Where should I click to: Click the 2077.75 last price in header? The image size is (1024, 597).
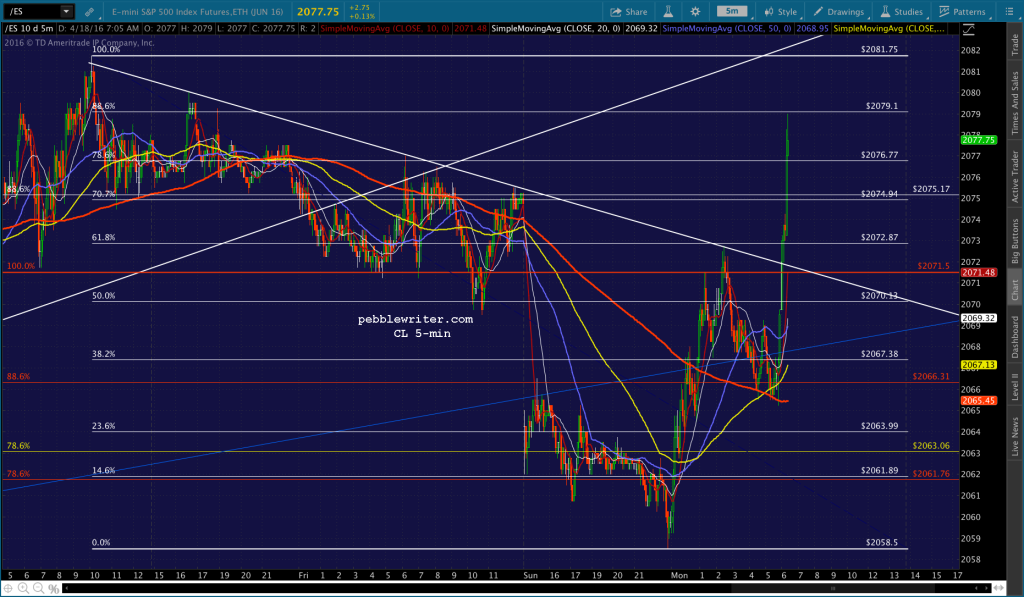[x=318, y=12]
